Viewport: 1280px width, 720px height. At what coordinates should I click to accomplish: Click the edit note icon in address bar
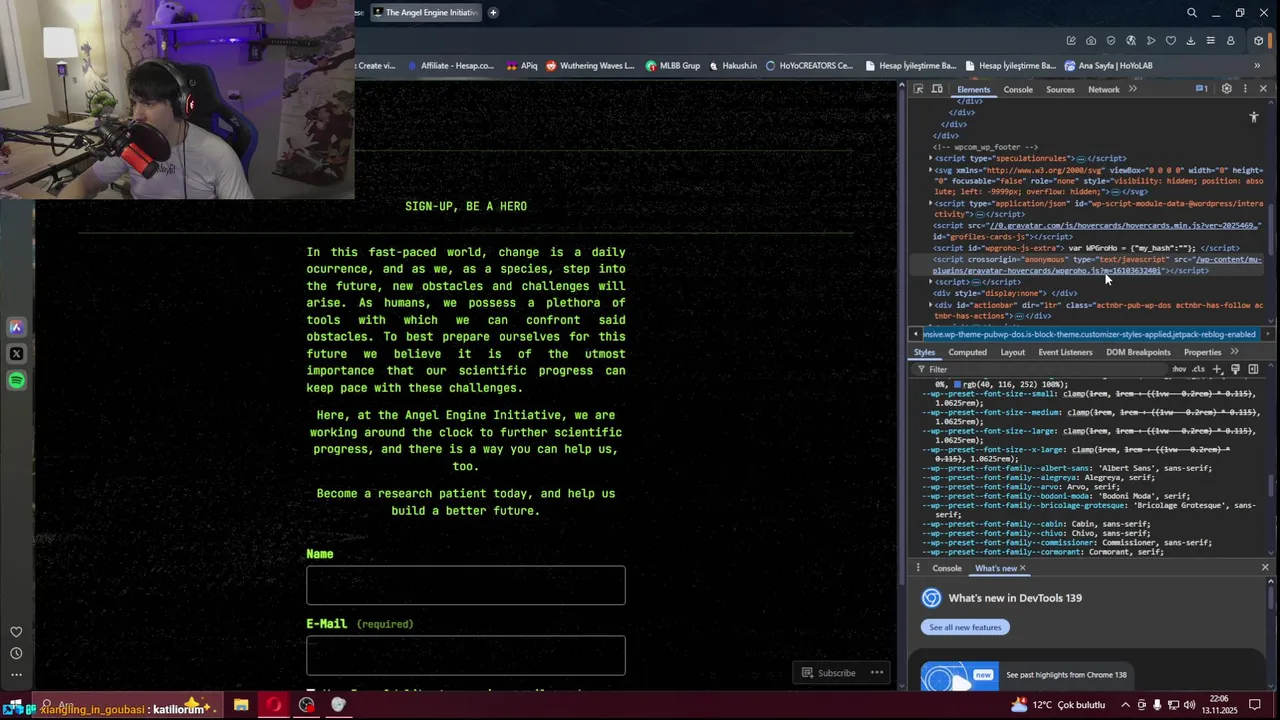1071,41
